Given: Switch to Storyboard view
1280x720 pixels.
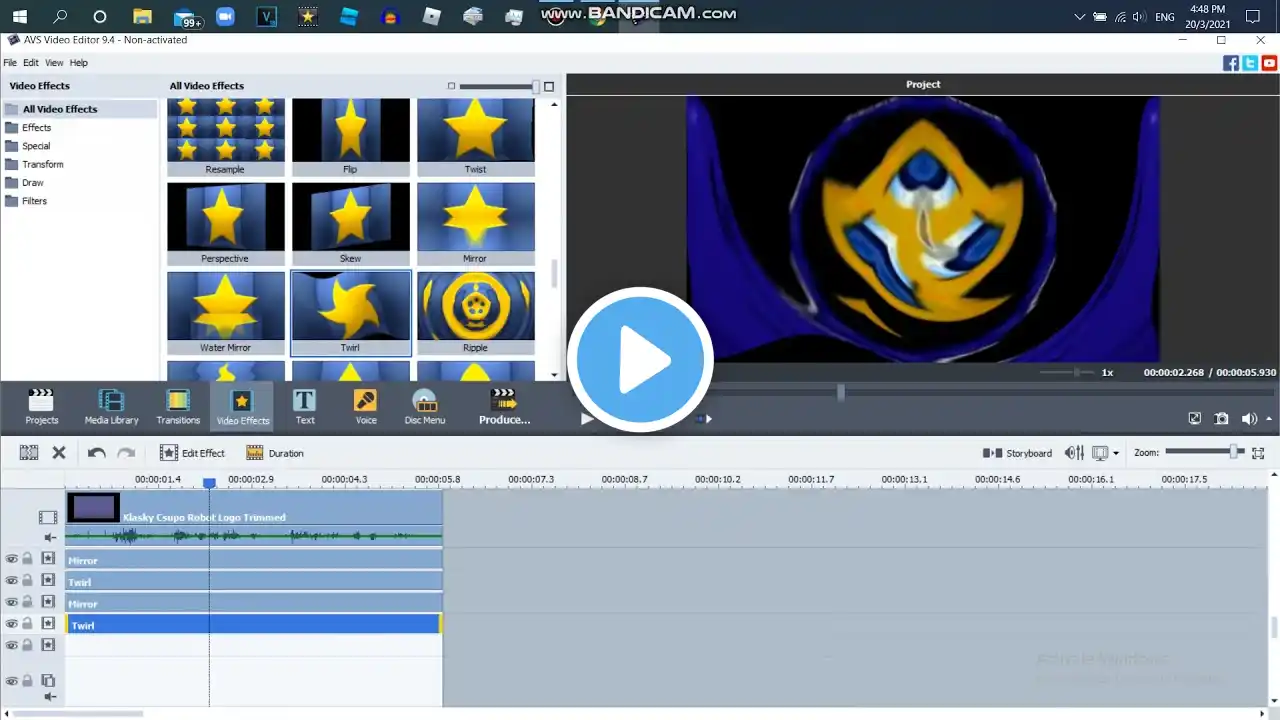Looking at the screenshot, I should 1018,453.
